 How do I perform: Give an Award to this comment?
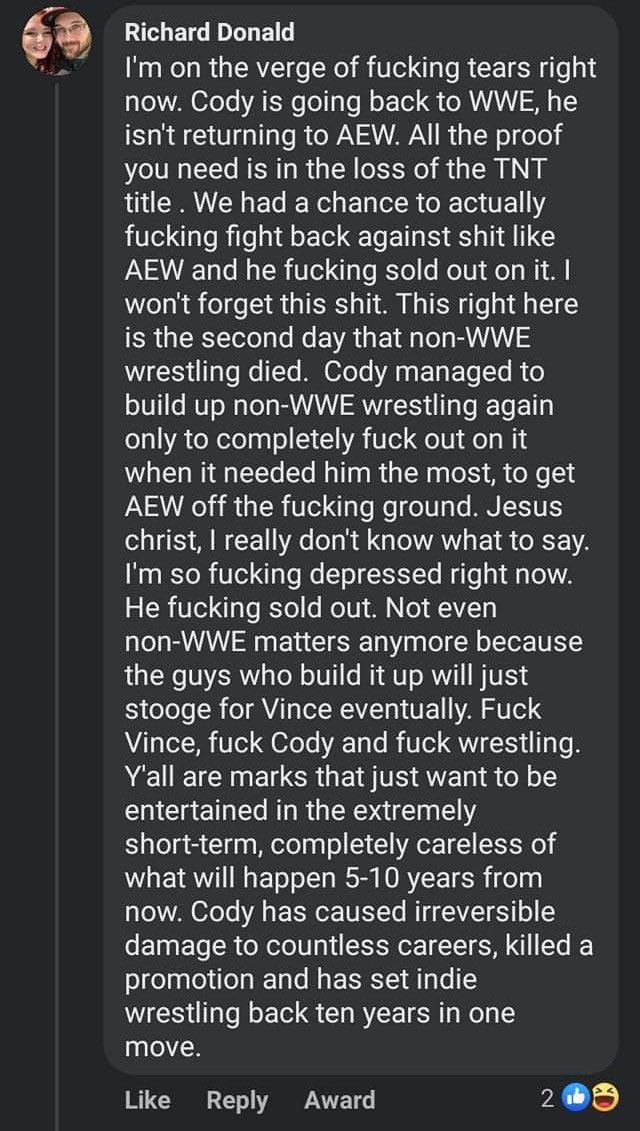339,1100
